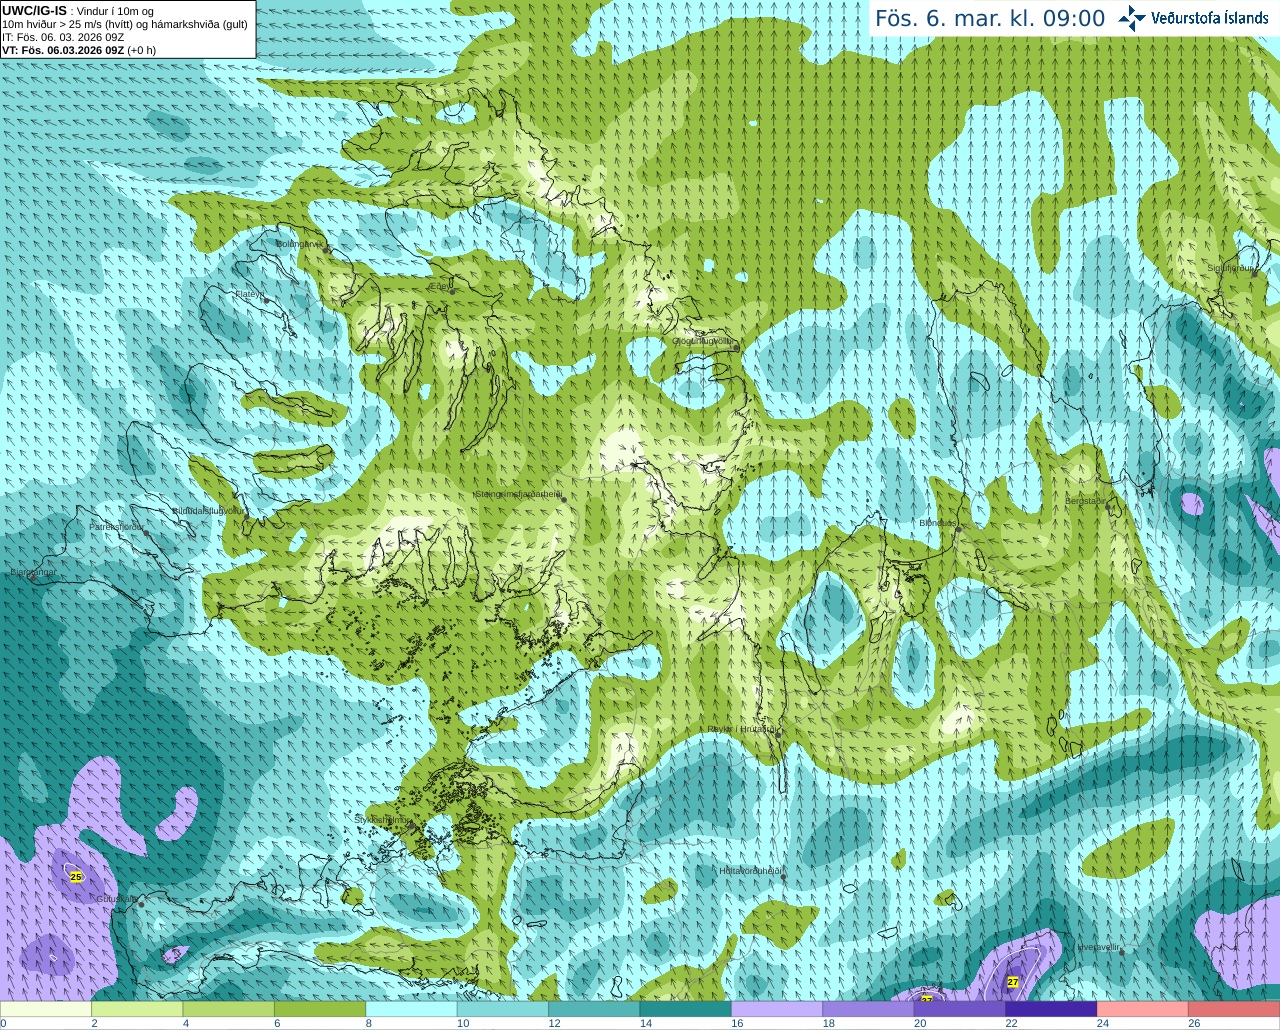This screenshot has height=1030, width=1280.
Task: Click the station dot at Bolungarvík
Action: [327, 249]
